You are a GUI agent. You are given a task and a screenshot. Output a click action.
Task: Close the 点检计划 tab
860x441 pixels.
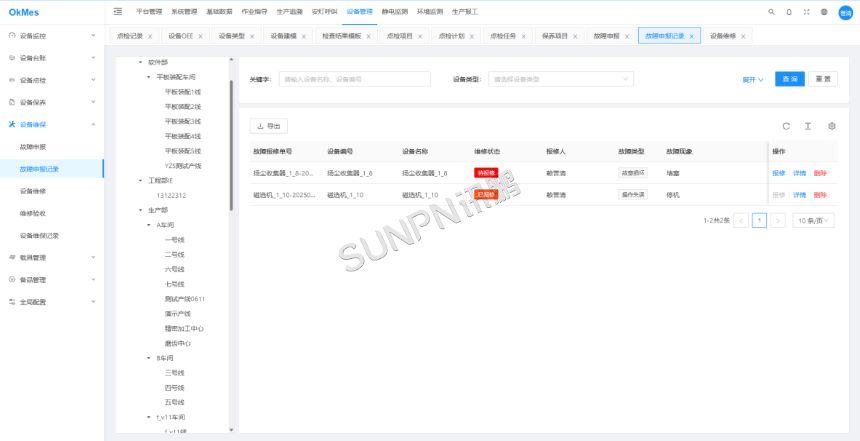coord(471,36)
